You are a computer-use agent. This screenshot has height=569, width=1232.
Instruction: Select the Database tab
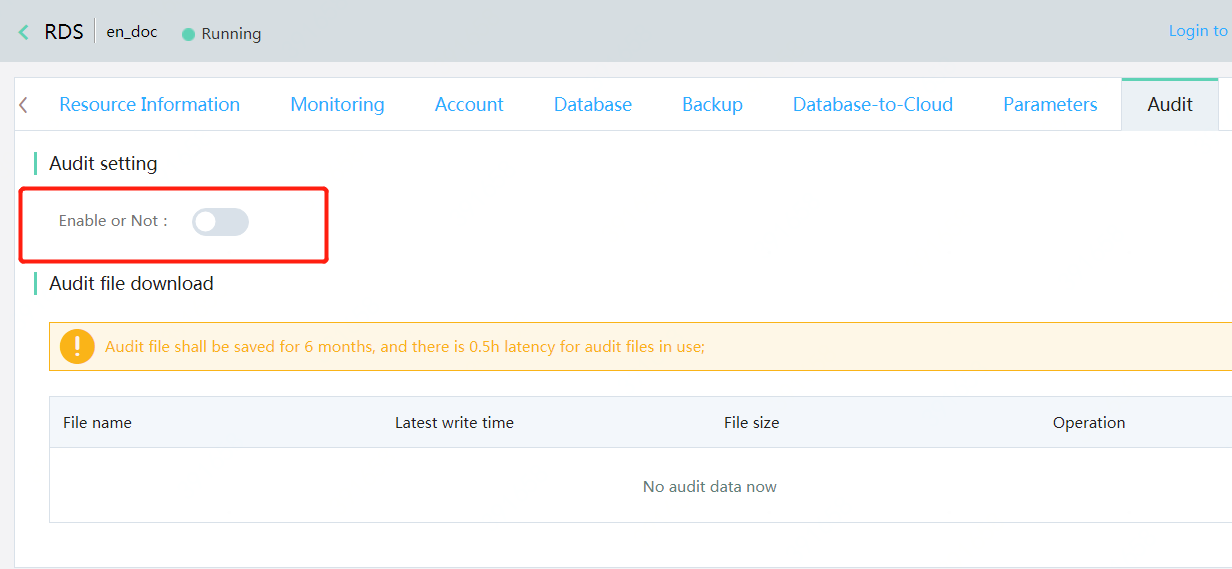pyautogui.click(x=593, y=104)
